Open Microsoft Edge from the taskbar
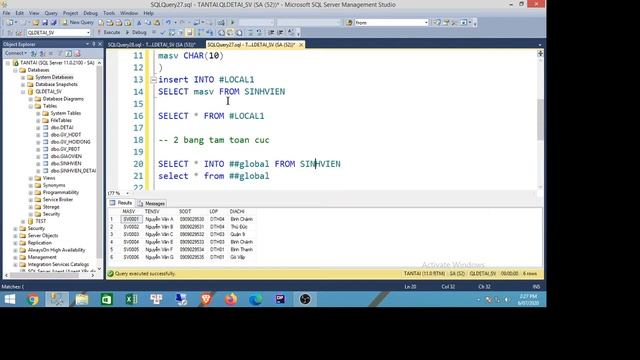 pyautogui.click(x=256, y=300)
